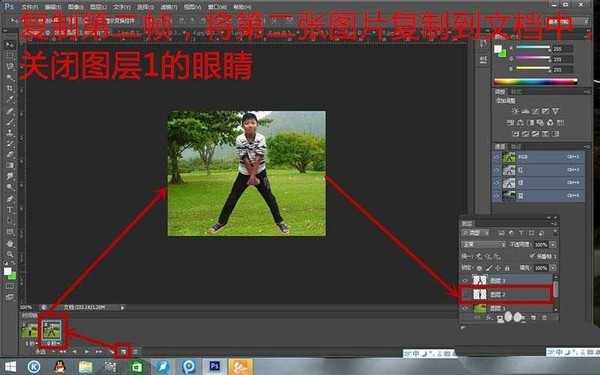This screenshot has height=375, width=600.
Task: Toggle the 传播帧 1 checkbox in Layers
Action: click(532, 256)
